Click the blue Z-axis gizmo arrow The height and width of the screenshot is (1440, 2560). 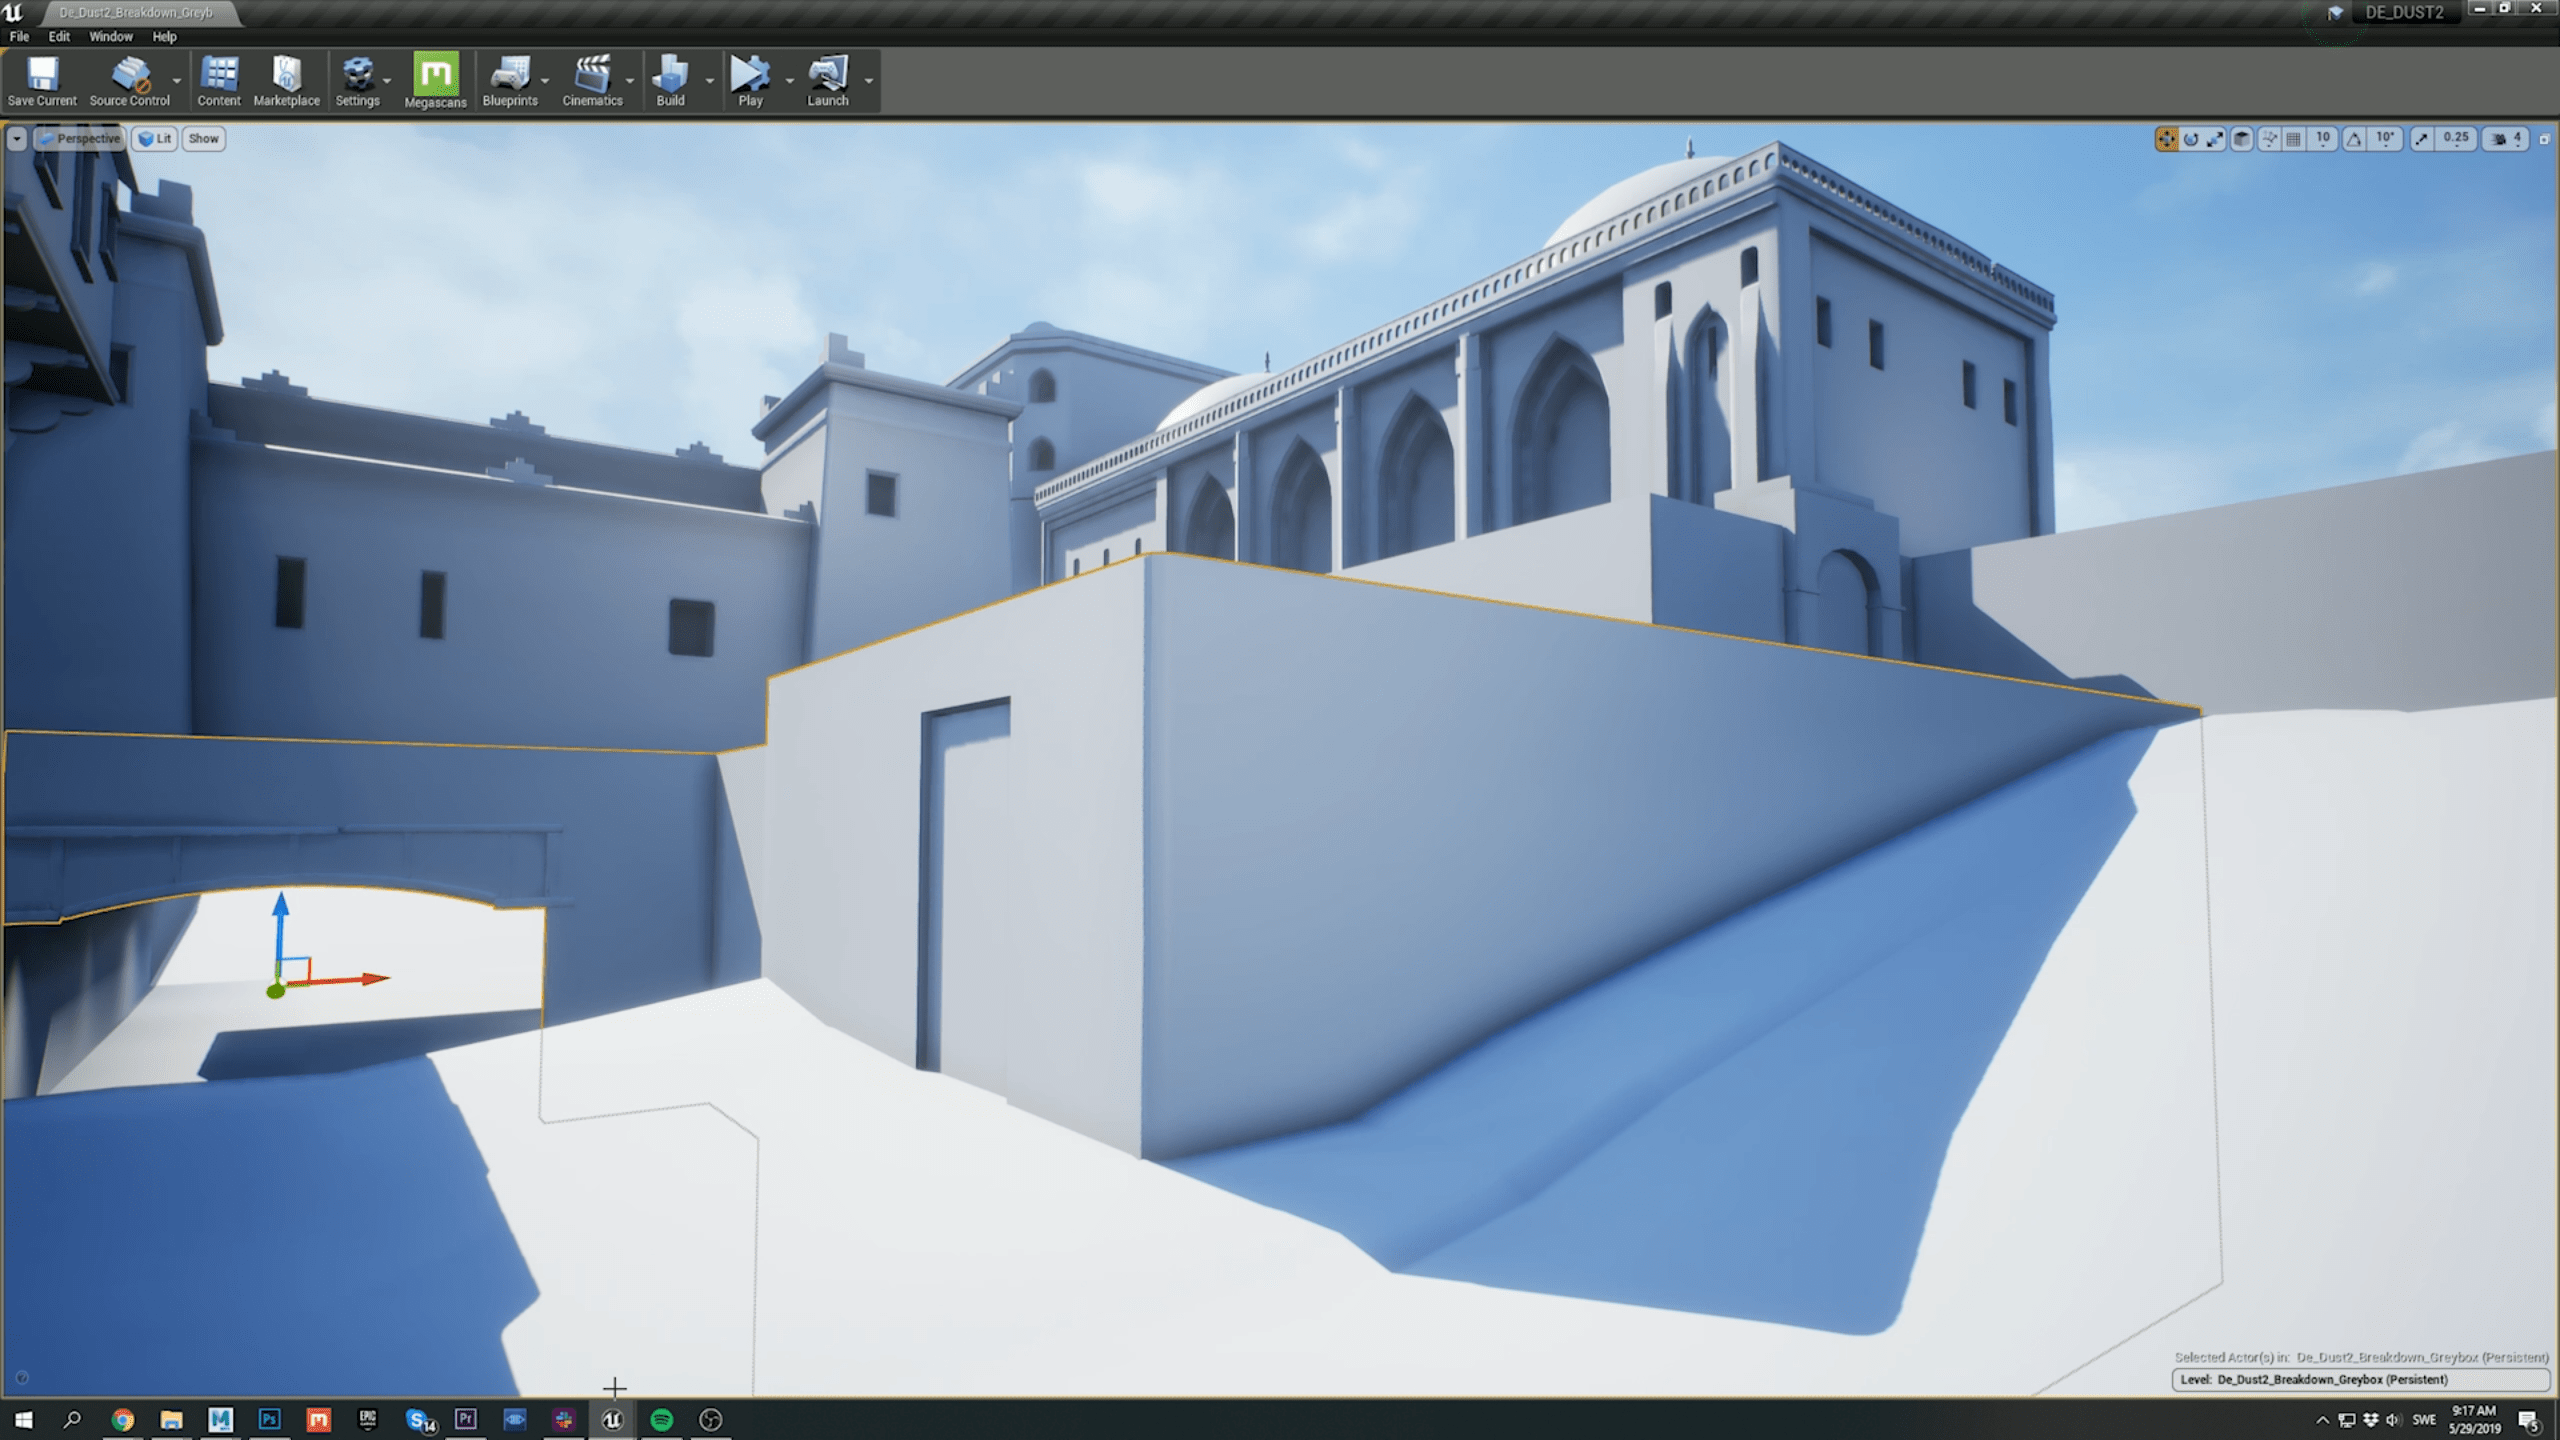point(281,925)
